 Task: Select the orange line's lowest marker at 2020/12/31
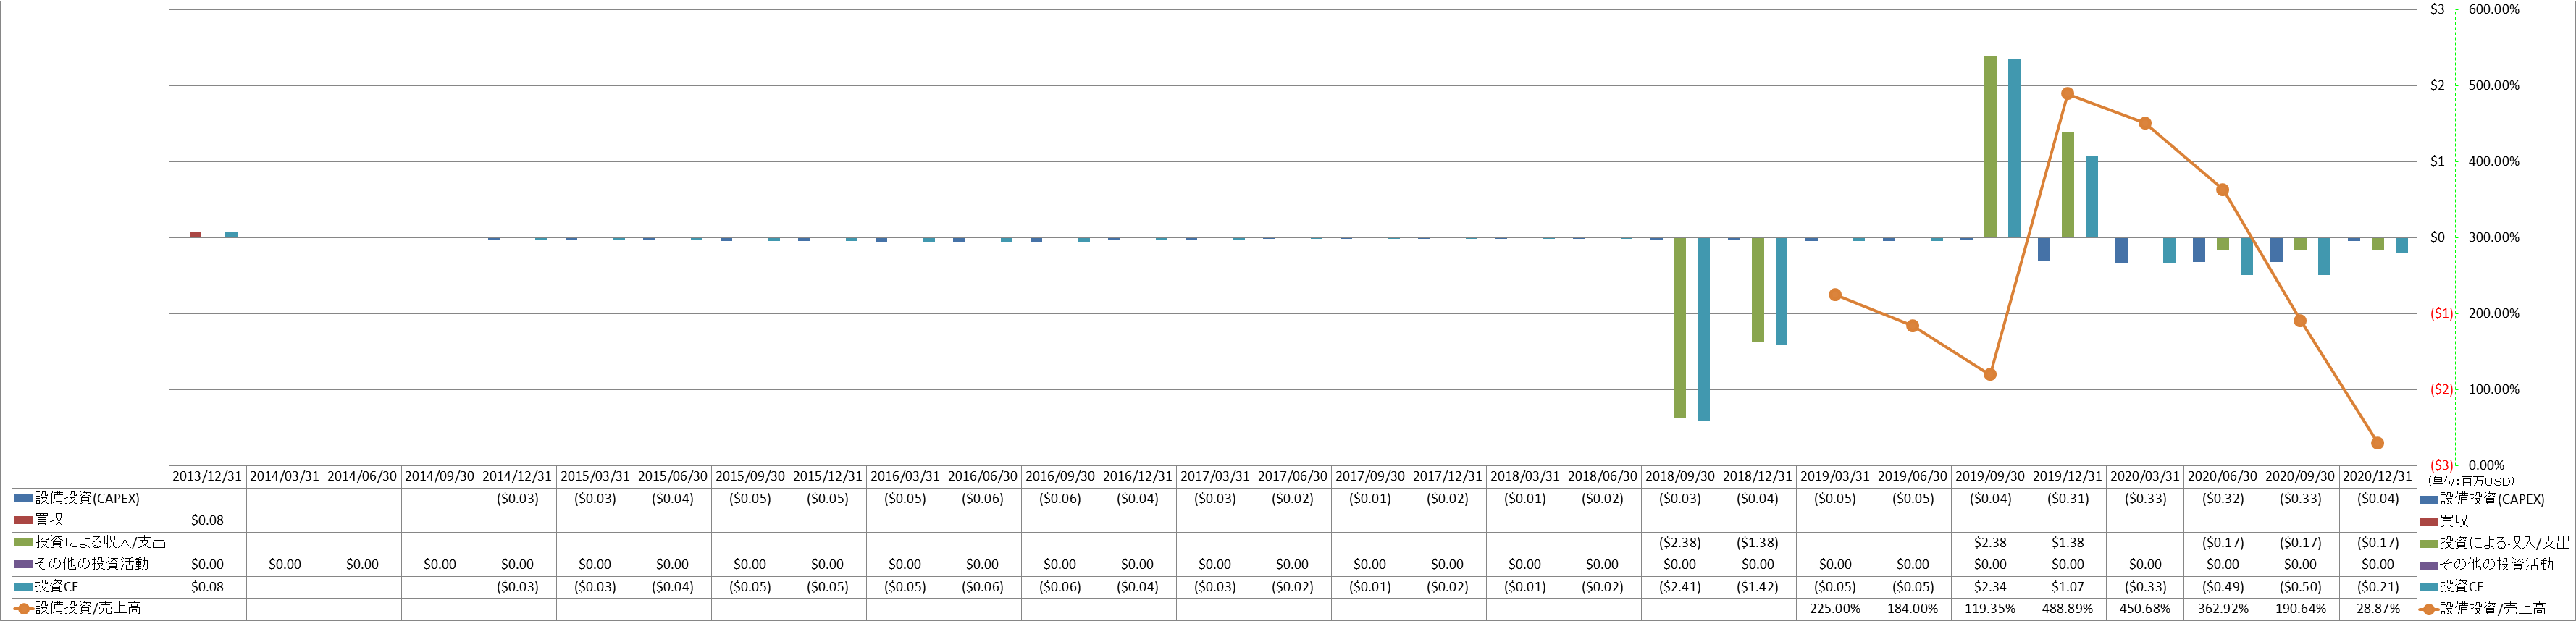tap(2378, 443)
